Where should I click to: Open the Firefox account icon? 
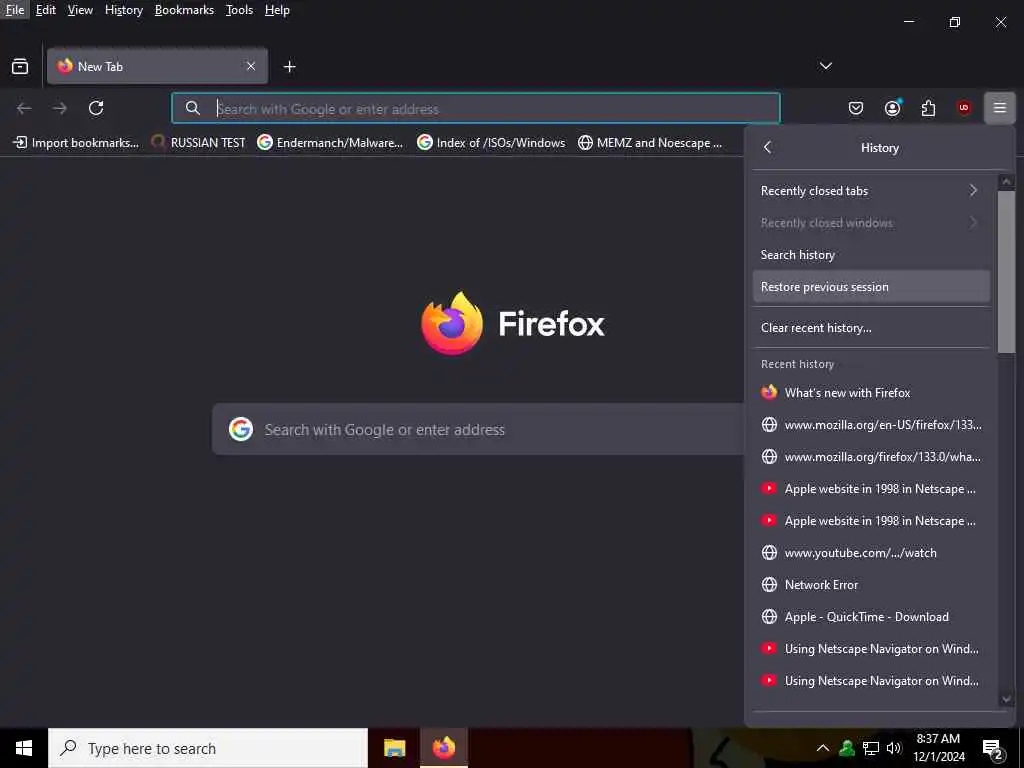(x=892, y=108)
